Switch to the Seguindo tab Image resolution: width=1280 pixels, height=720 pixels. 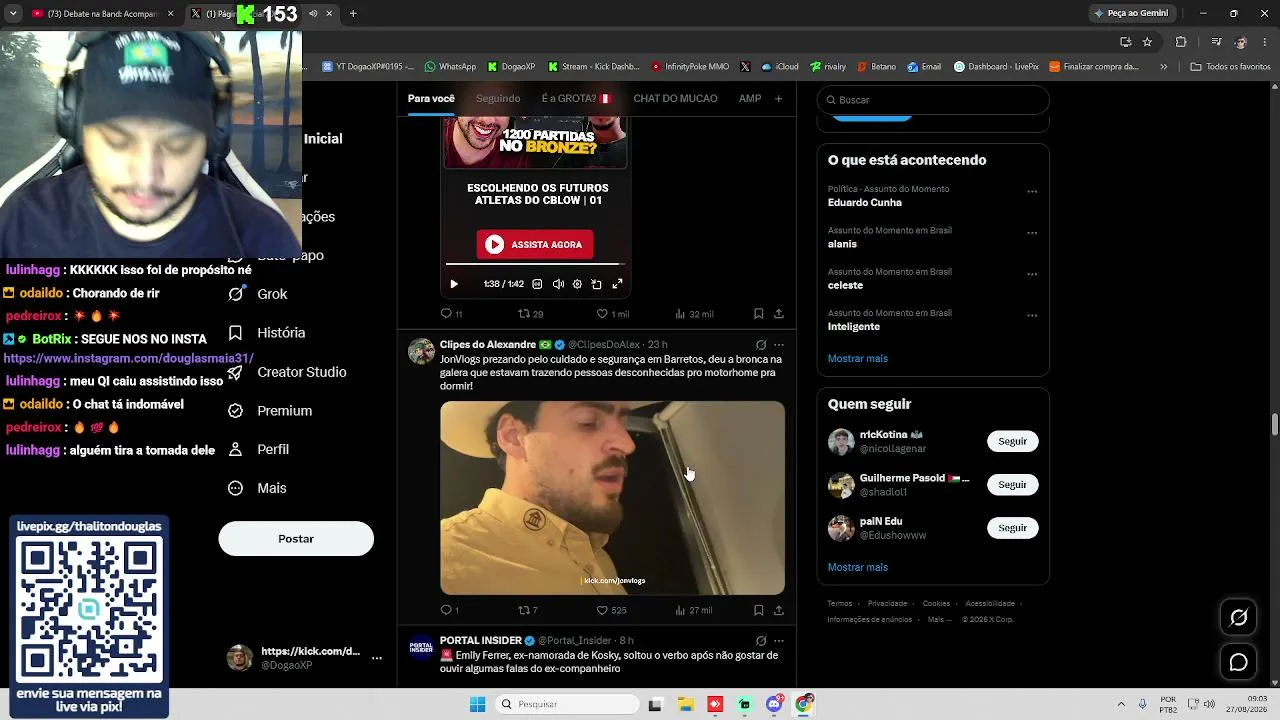498,99
